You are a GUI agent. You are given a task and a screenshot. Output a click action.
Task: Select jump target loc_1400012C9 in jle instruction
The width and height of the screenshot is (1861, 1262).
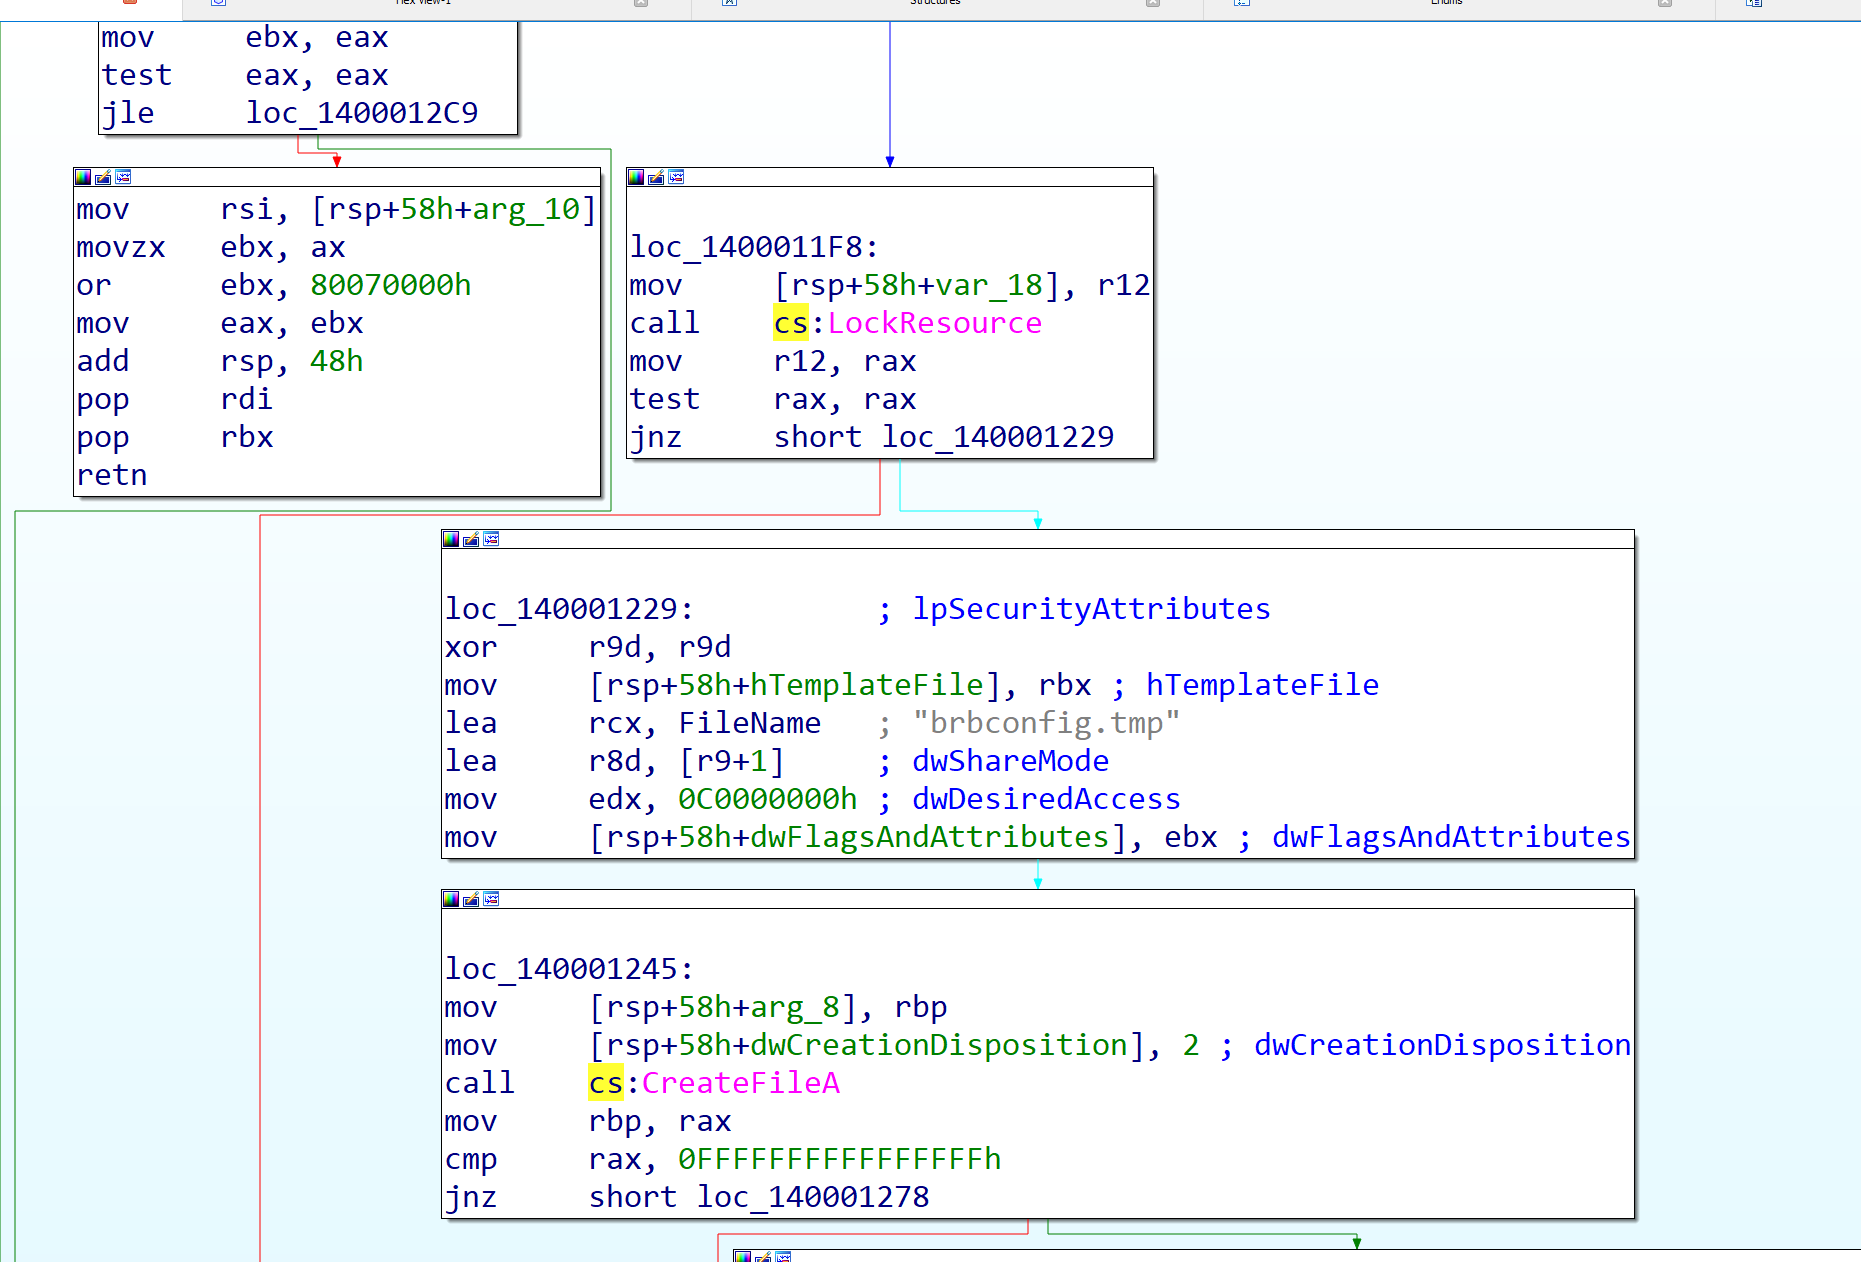click(362, 113)
